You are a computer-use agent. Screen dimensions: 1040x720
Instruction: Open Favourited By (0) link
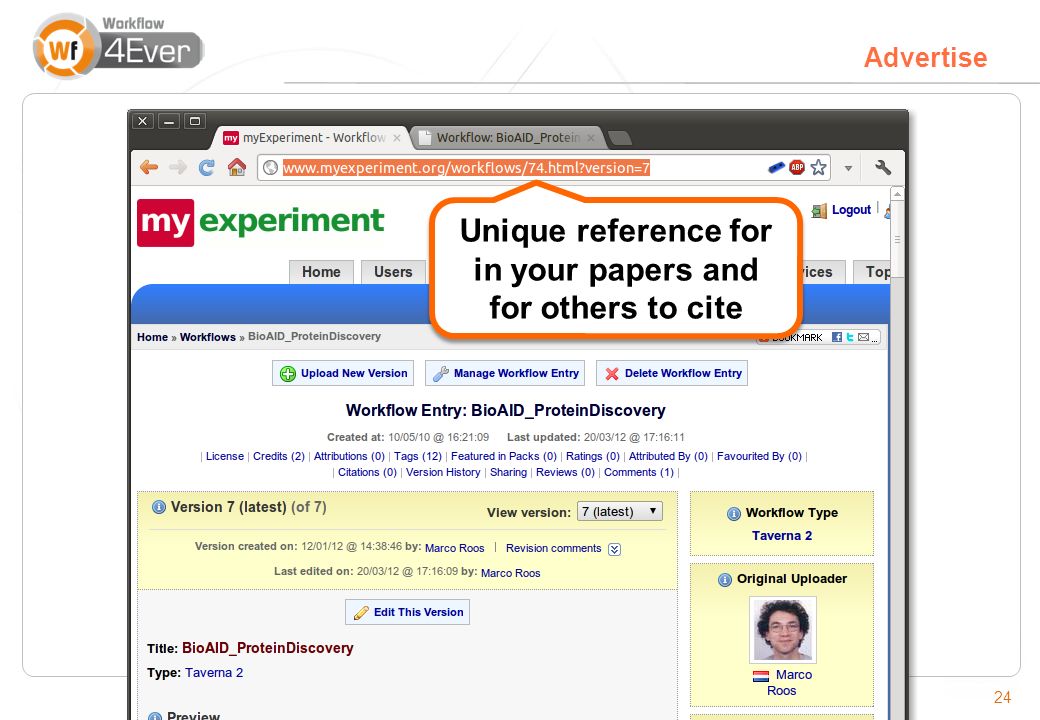(759, 456)
